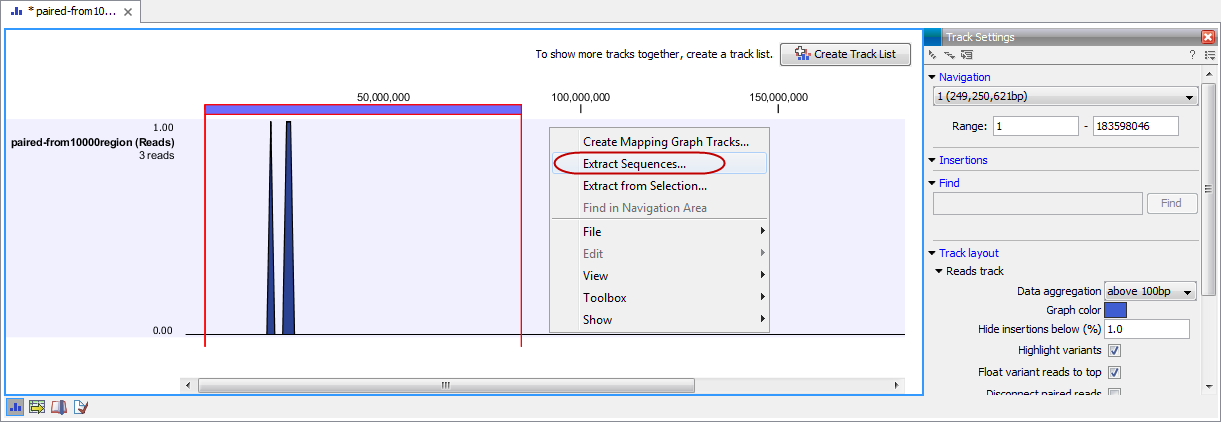Image resolution: width=1221 pixels, height=422 pixels.
Task: Click the horizontal scrollbar right arrow
Action: 896,385
